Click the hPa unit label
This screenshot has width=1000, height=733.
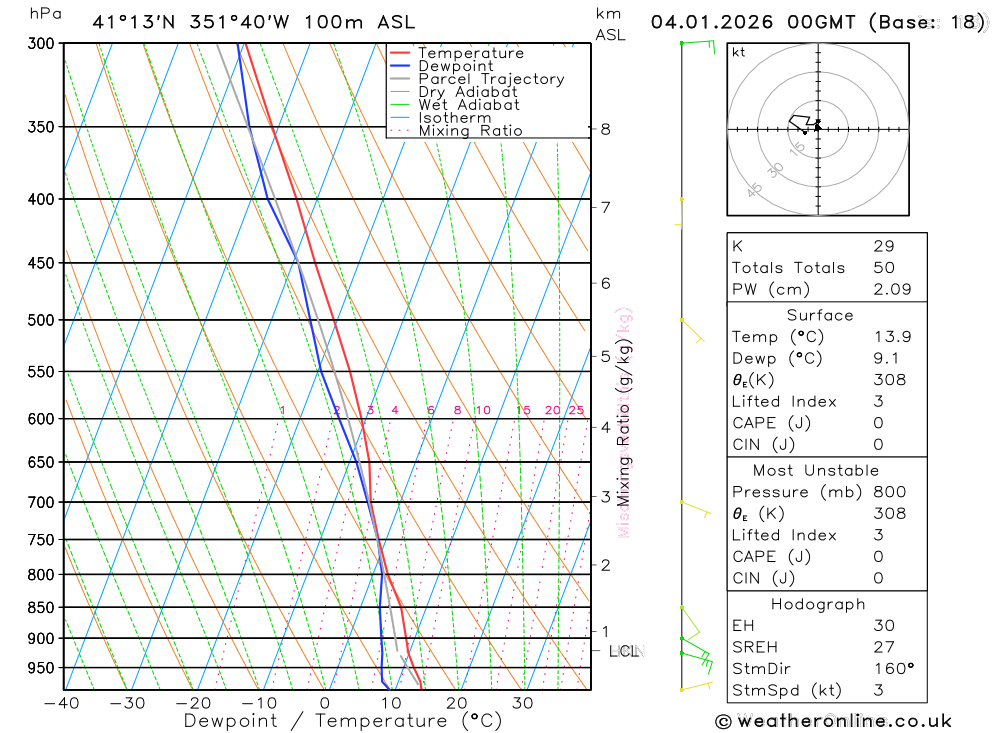46,15
